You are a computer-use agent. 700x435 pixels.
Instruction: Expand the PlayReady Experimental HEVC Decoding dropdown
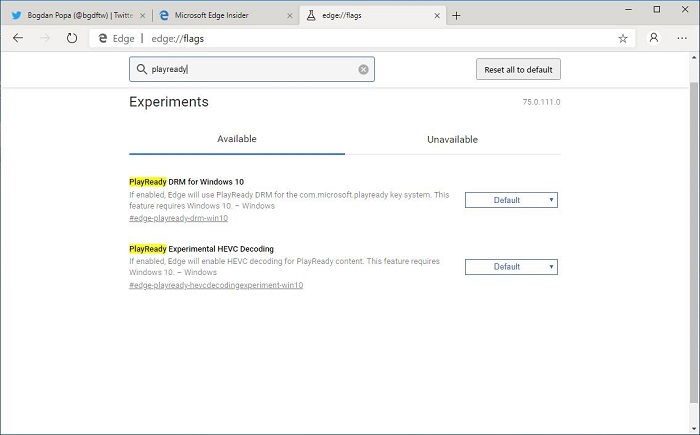coord(511,267)
